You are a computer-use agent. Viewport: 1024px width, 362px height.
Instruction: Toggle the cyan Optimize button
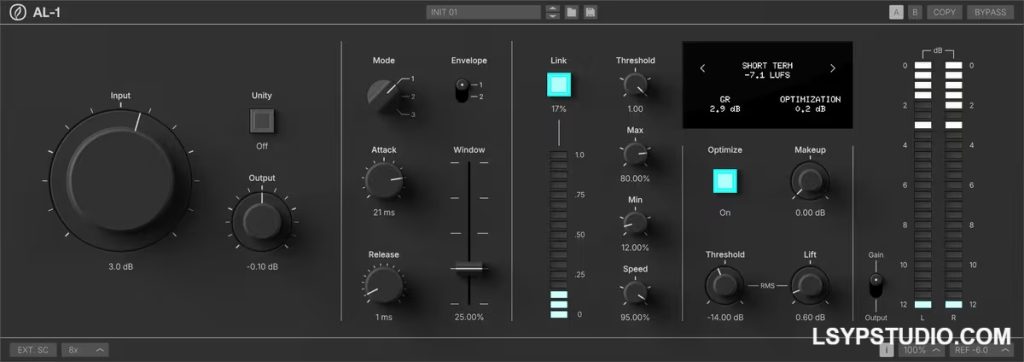coord(725,181)
